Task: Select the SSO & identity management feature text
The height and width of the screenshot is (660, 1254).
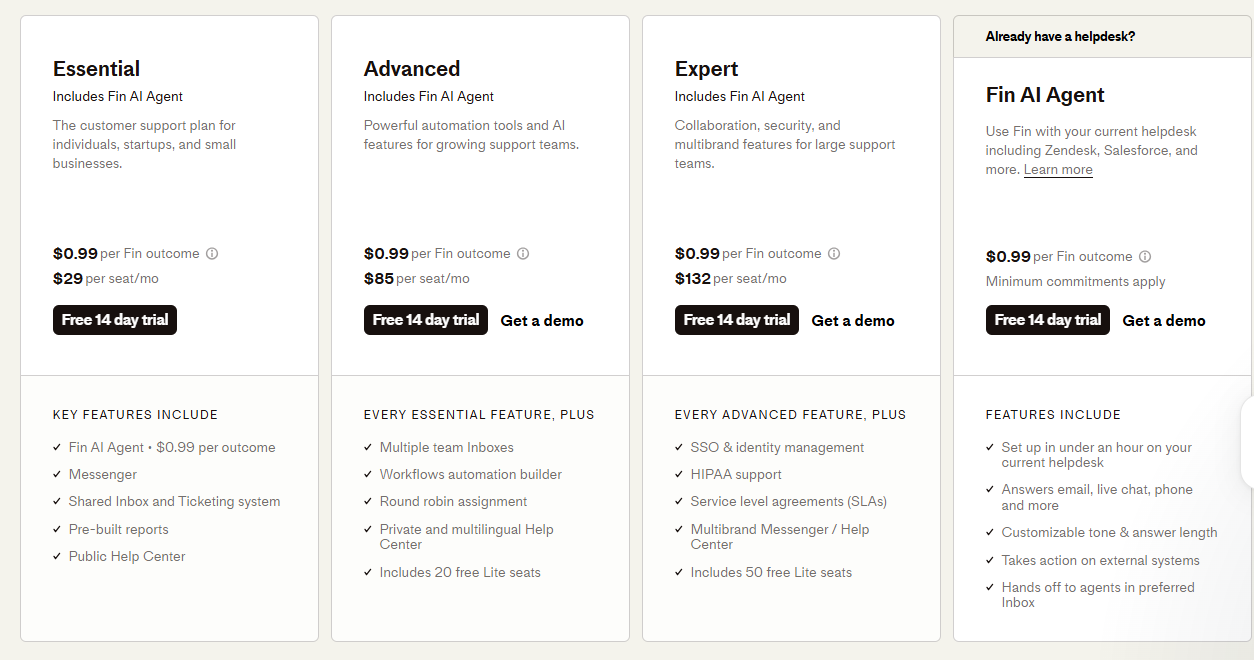Action: (777, 448)
